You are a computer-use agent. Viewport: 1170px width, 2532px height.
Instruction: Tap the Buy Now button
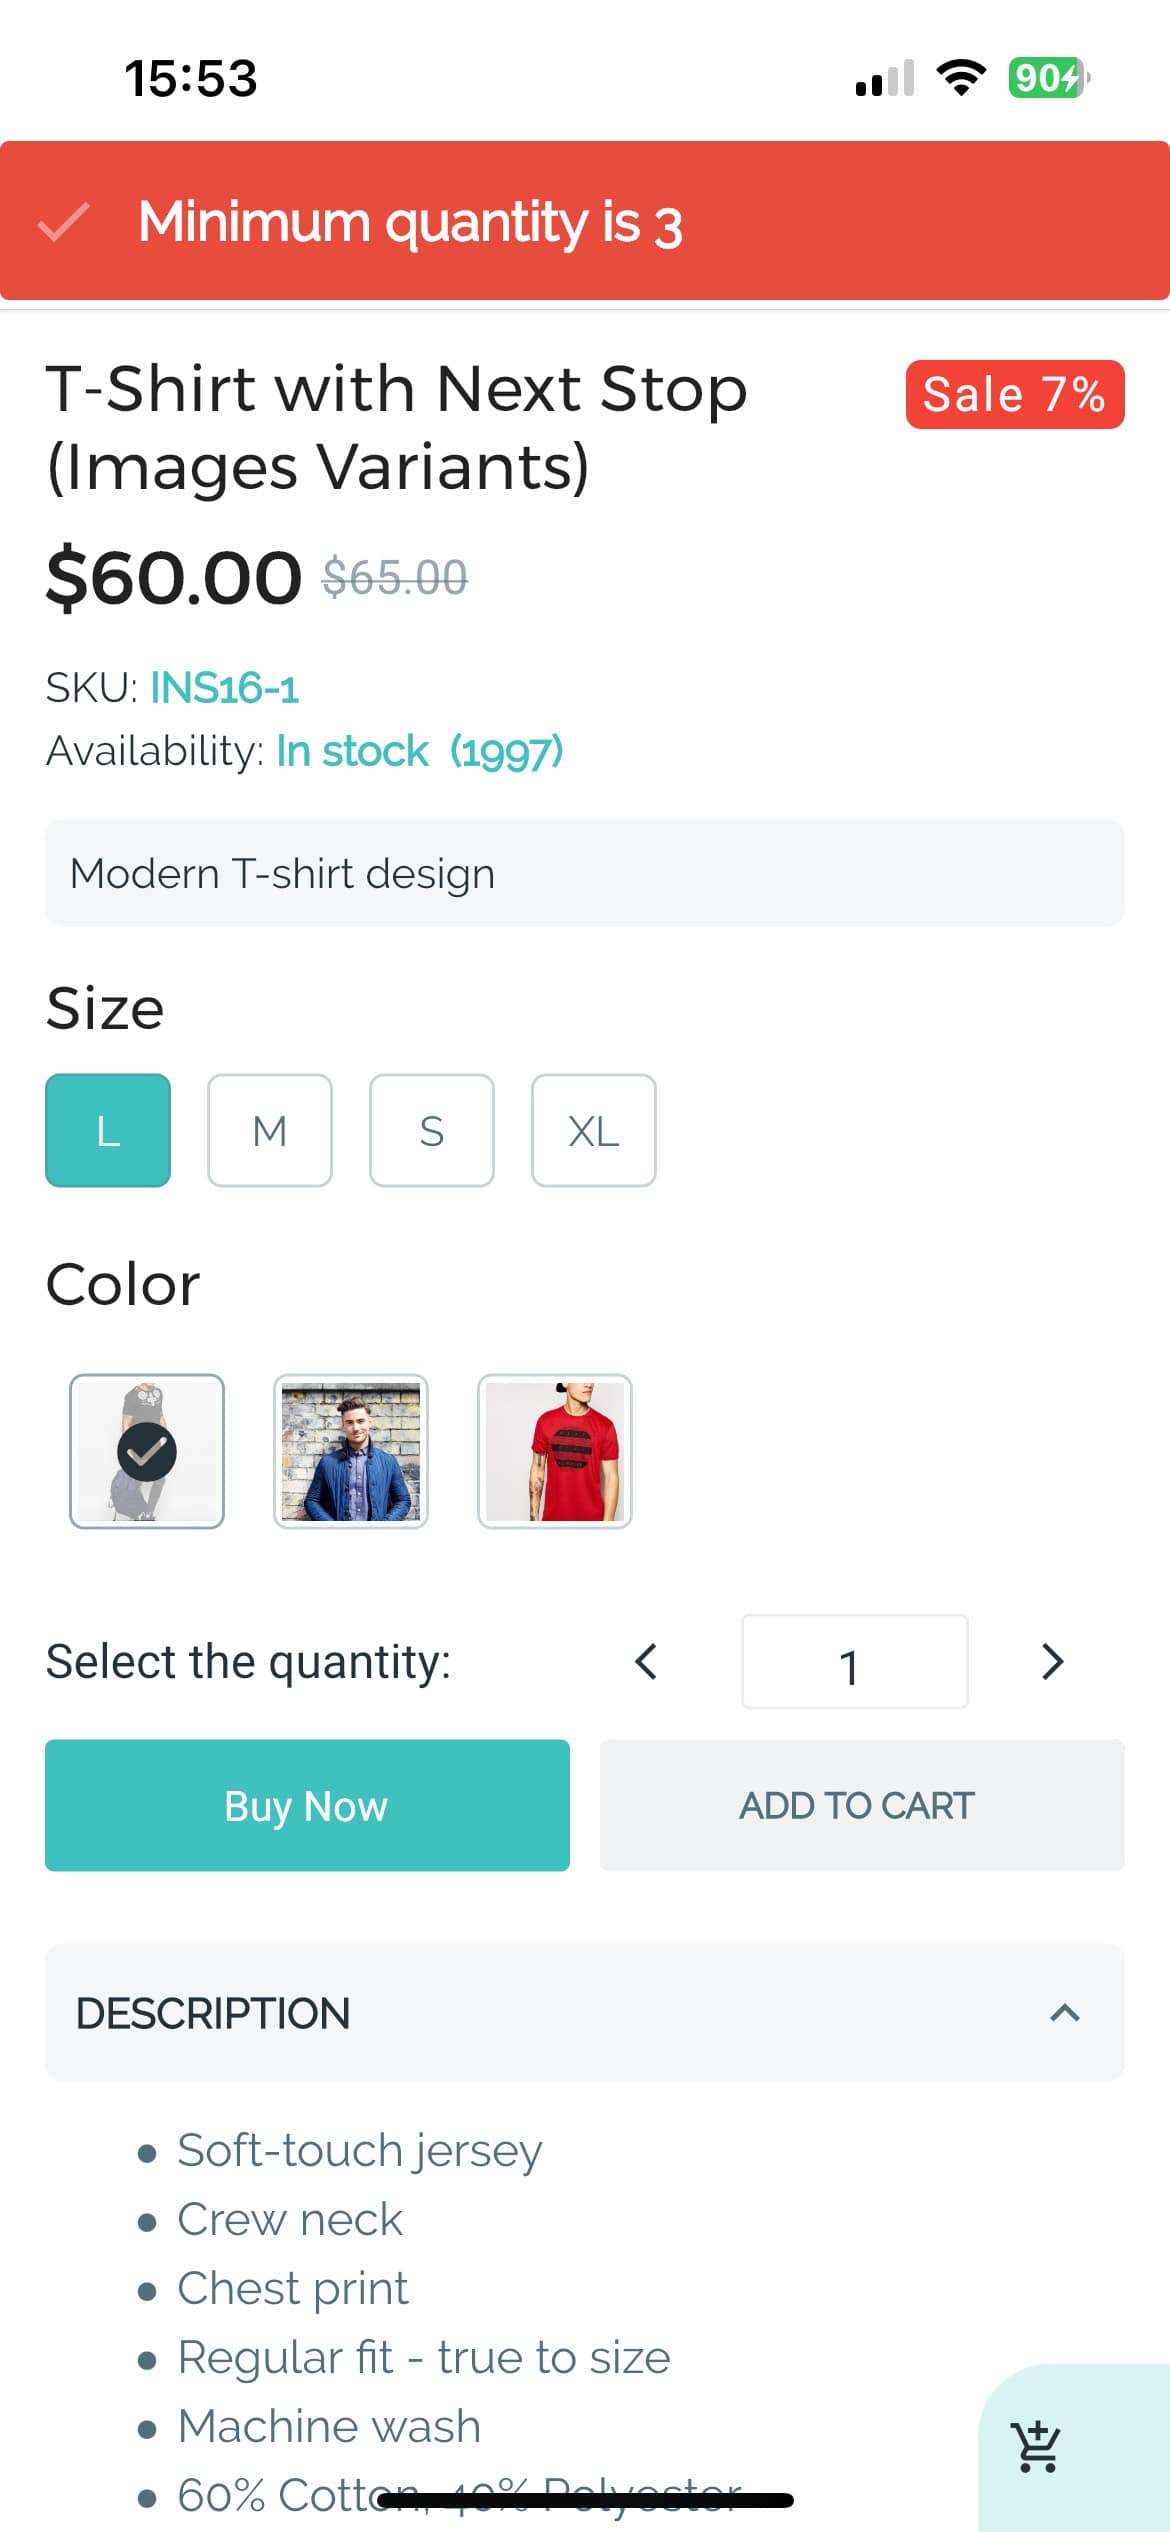[x=306, y=1805]
